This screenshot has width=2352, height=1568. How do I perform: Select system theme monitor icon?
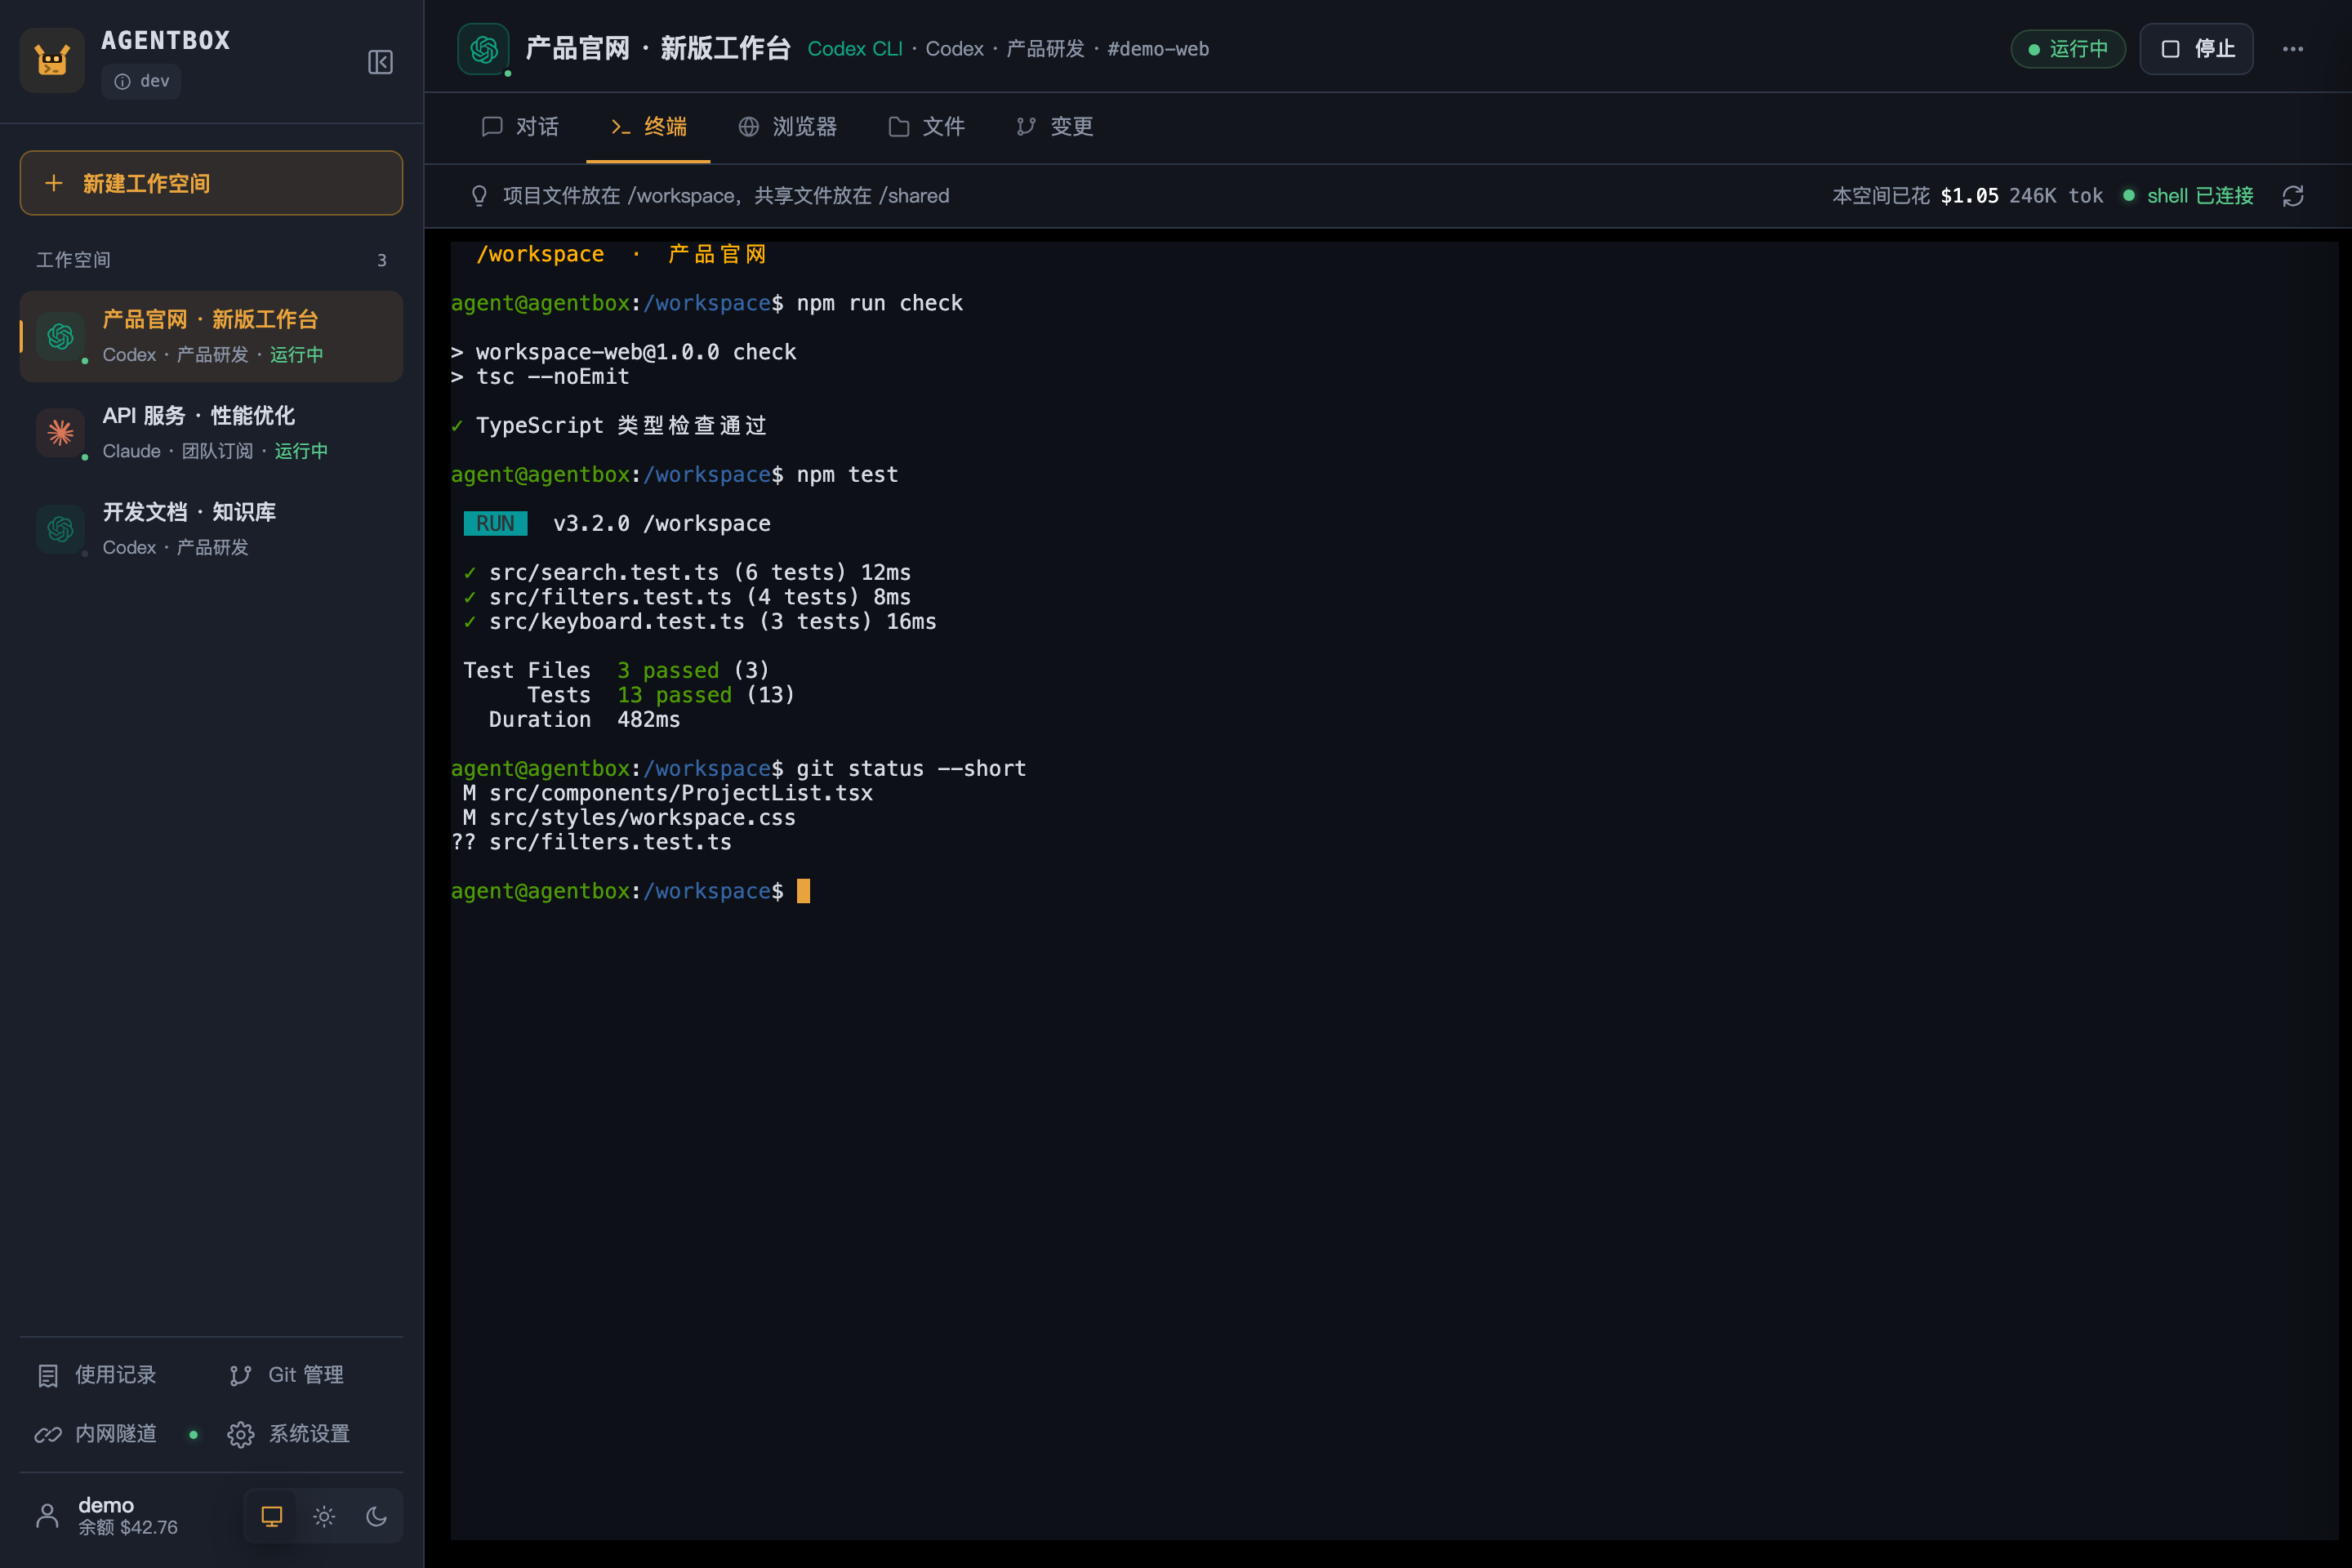272,1516
